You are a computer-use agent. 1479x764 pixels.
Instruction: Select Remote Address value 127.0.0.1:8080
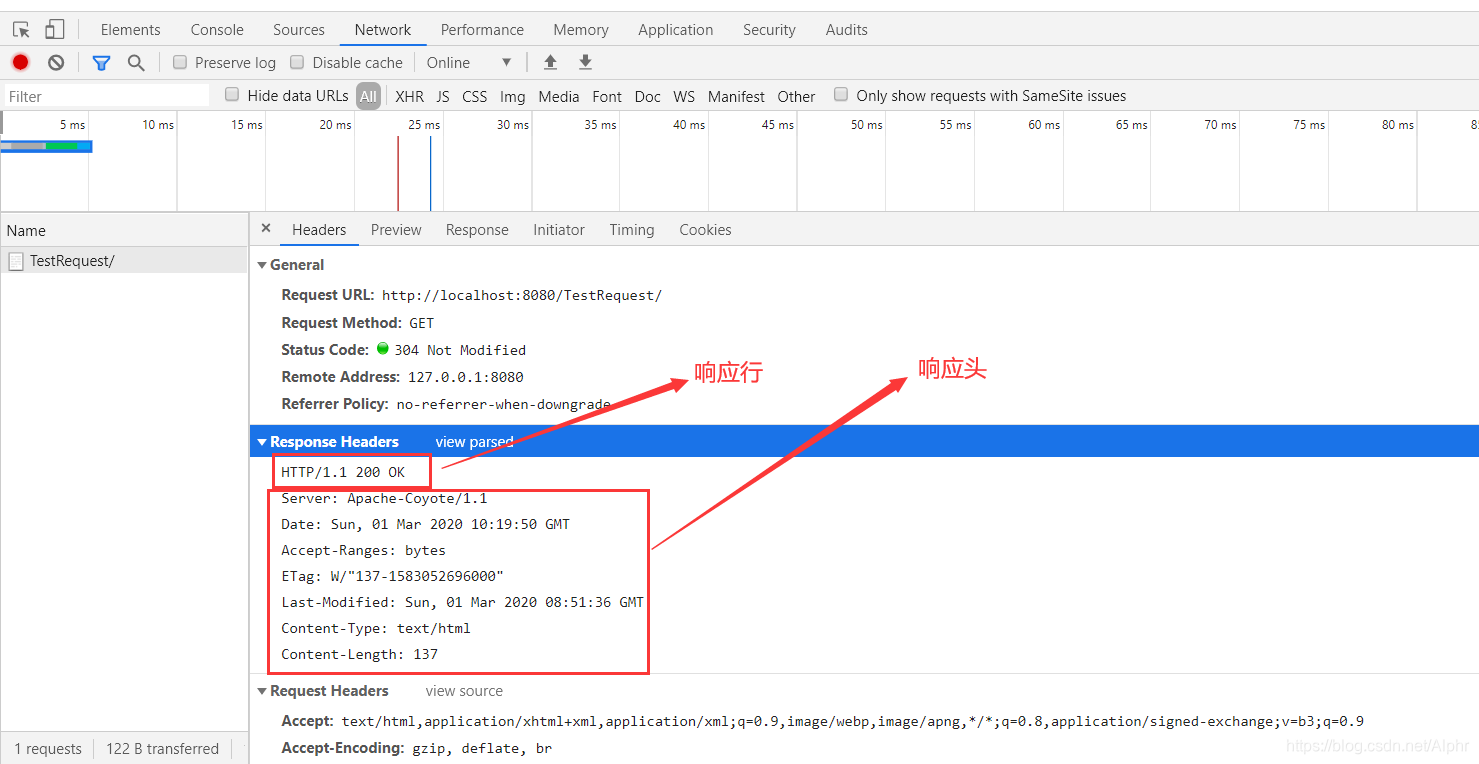point(465,377)
